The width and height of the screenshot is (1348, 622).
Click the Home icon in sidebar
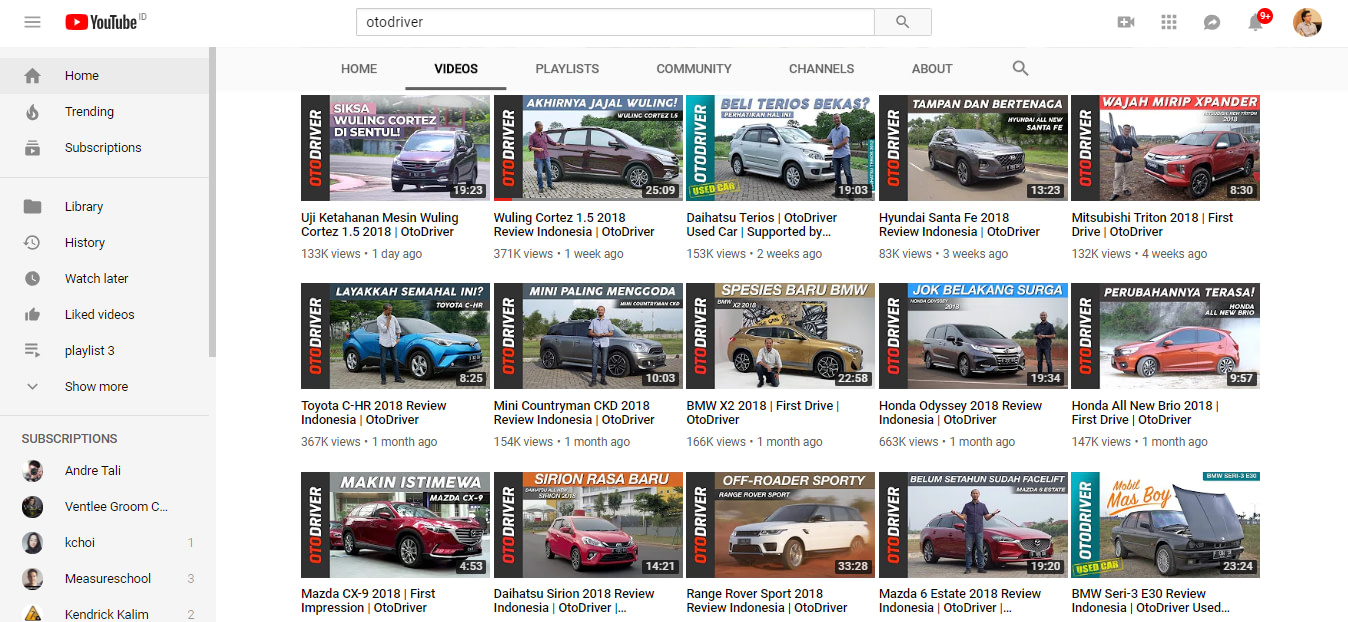pos(33,76)
